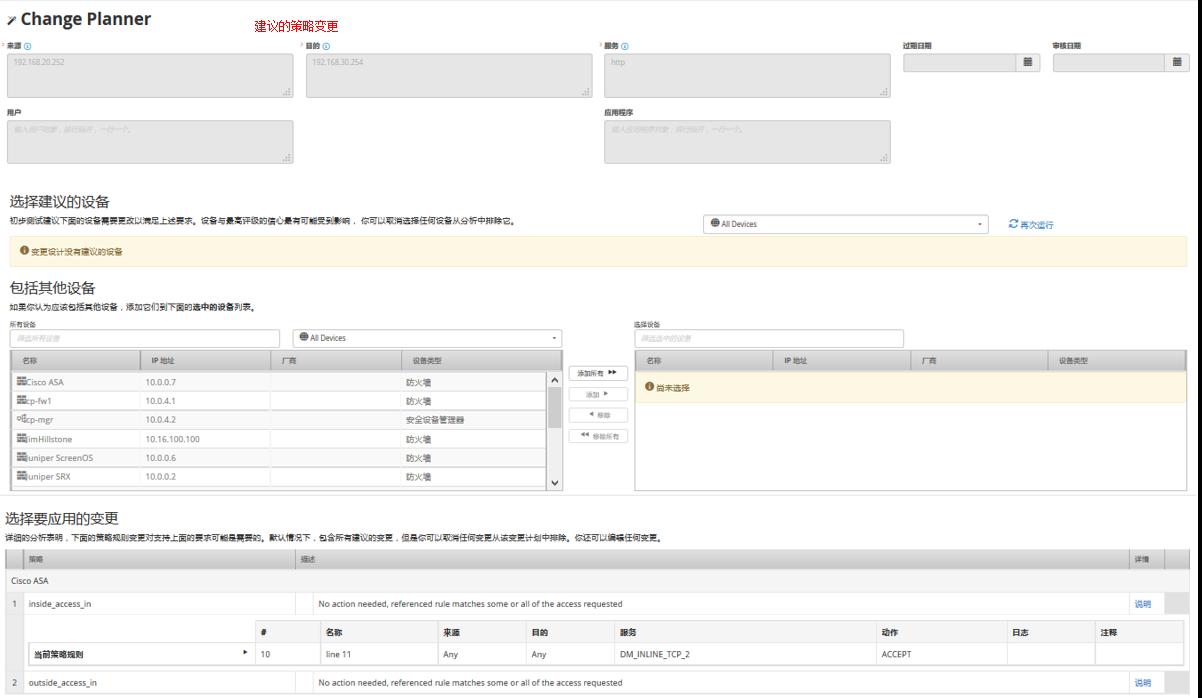Open 说明 link for outside_access_in
This screenshot has height=698, width=1202.
(1142, 683)
